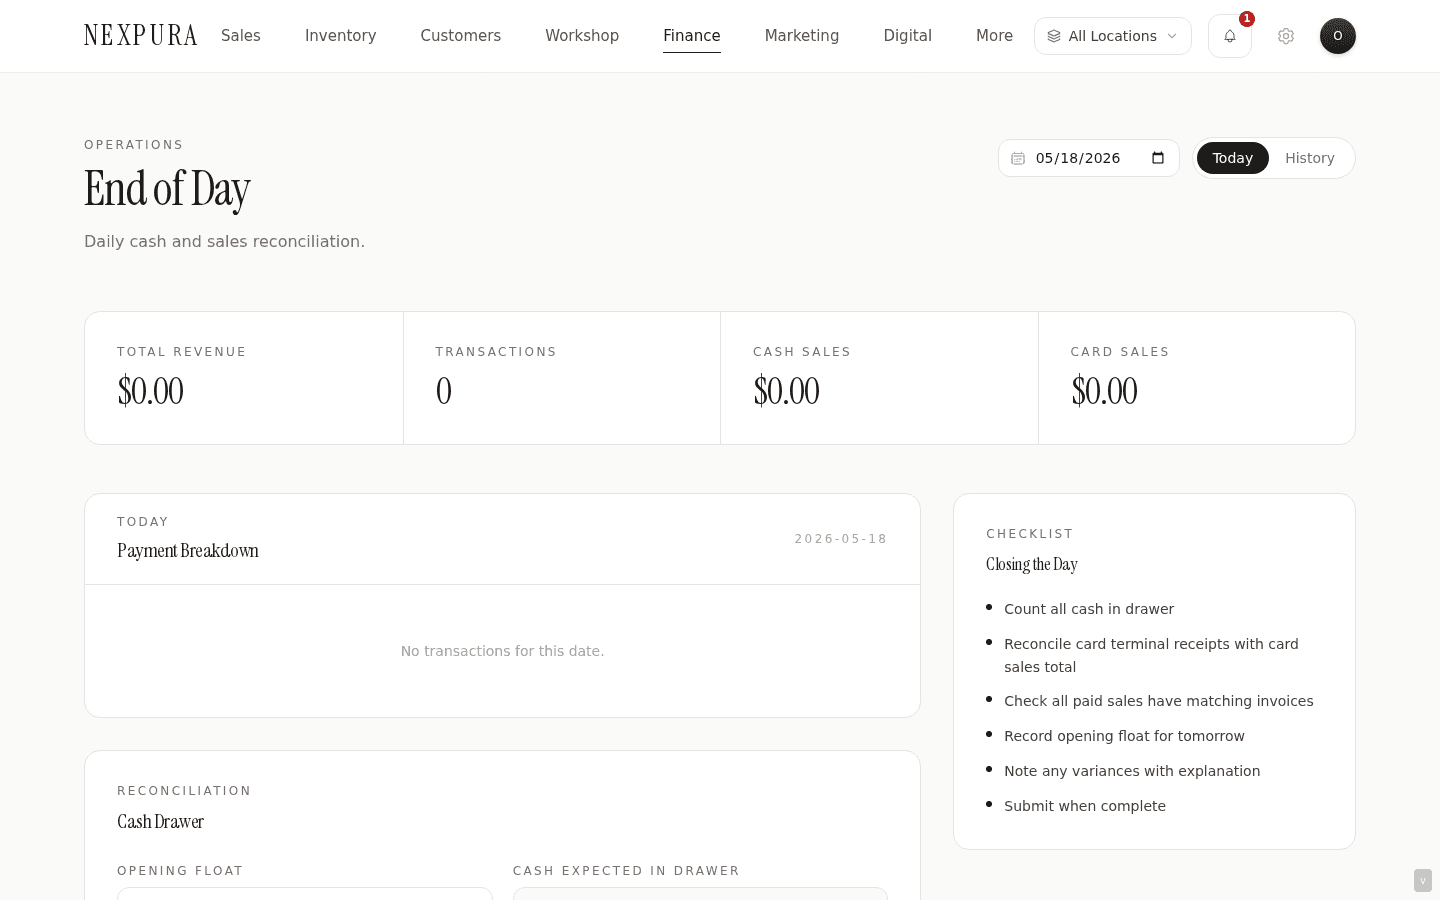Screen dimensions: 1440x900
Task: Click the Closing the Day heading
Action: pos(1032,565)
